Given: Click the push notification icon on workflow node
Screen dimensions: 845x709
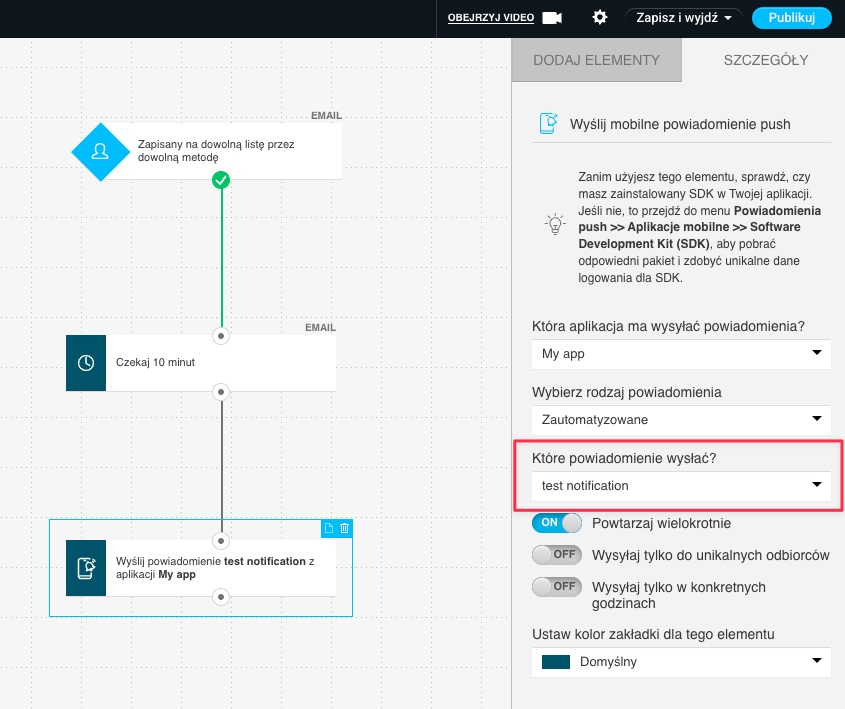Looking at the screenshot, I should pos(86,568).
